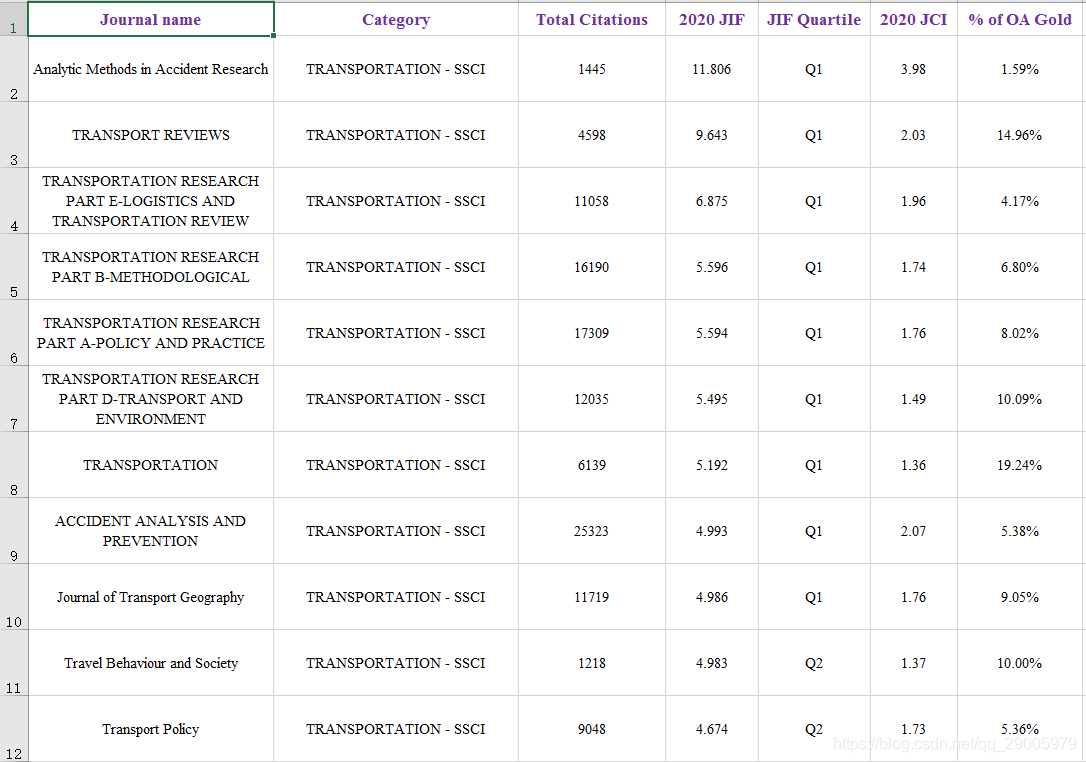Click the Part A-Policy and Practice cell
This screenshot has height=762, width=1086.
pyautogui.click(x=150, y=333)
